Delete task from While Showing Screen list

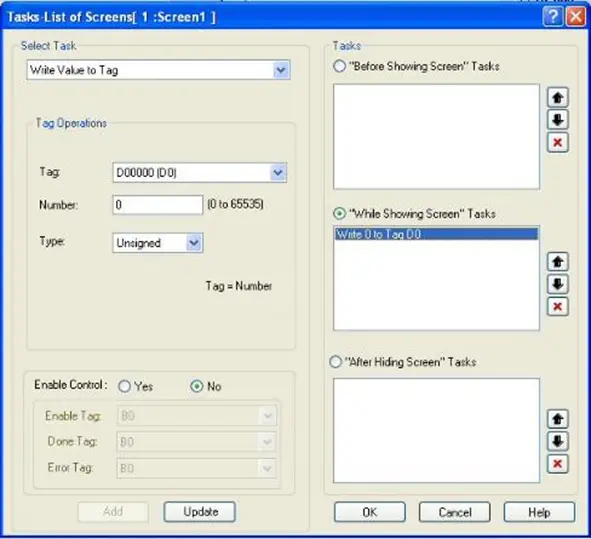click(557, 306)
